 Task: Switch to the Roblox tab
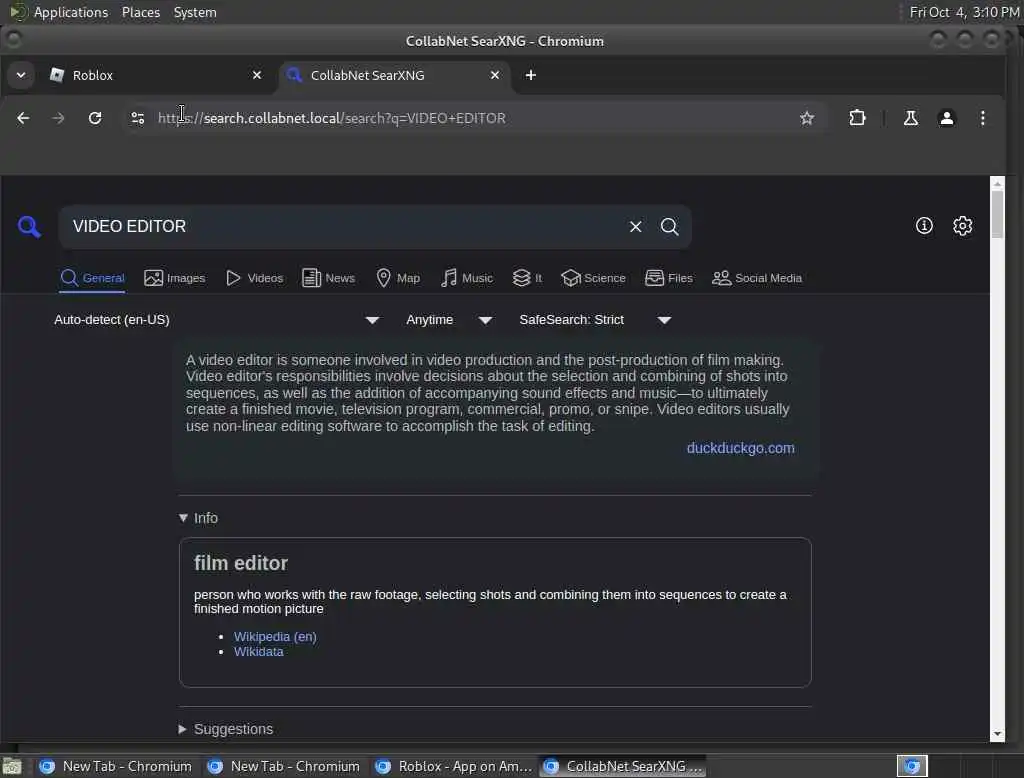(157, 75)
